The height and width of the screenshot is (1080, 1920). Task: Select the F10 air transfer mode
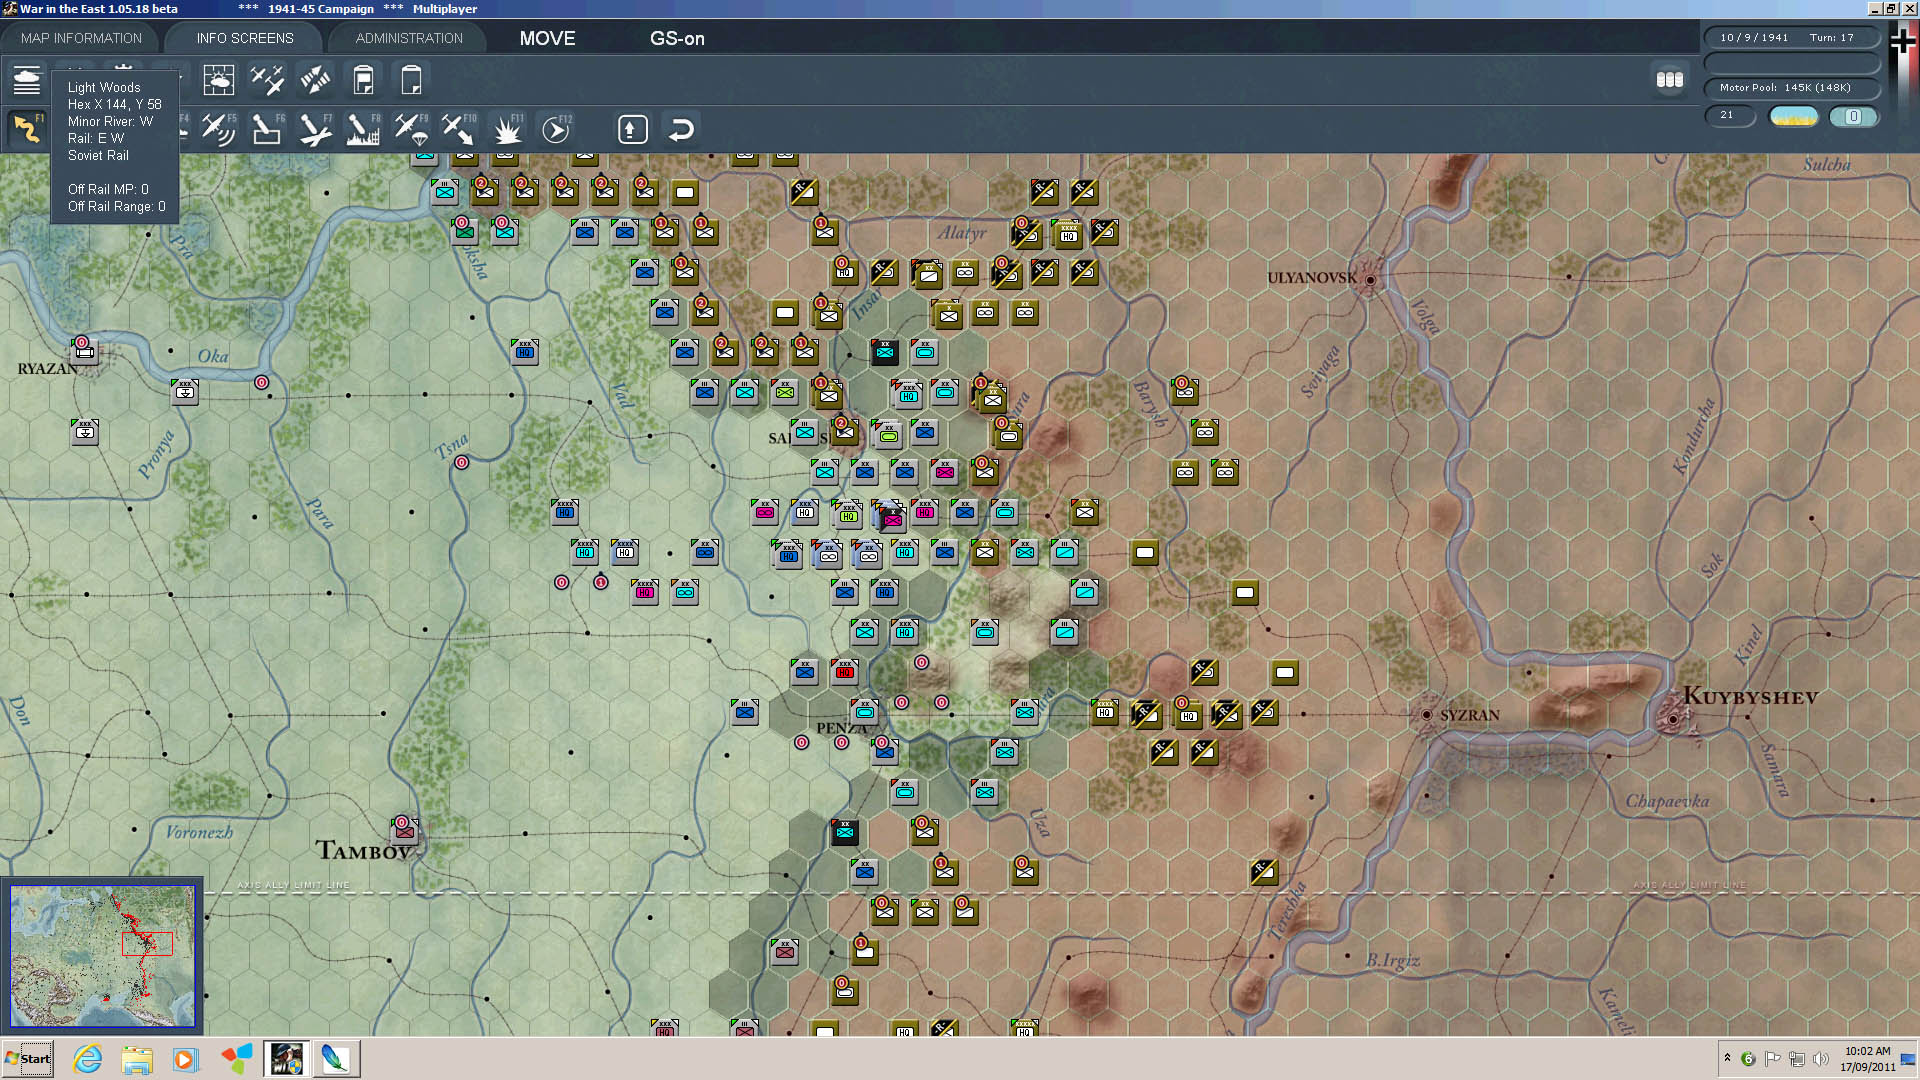pos(459,129)
